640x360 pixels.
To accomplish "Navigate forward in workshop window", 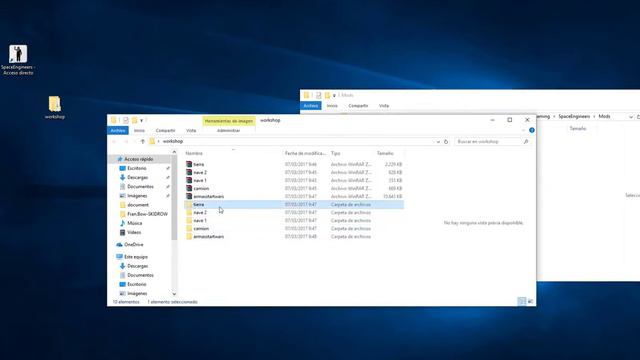I will tap(126, 141).
